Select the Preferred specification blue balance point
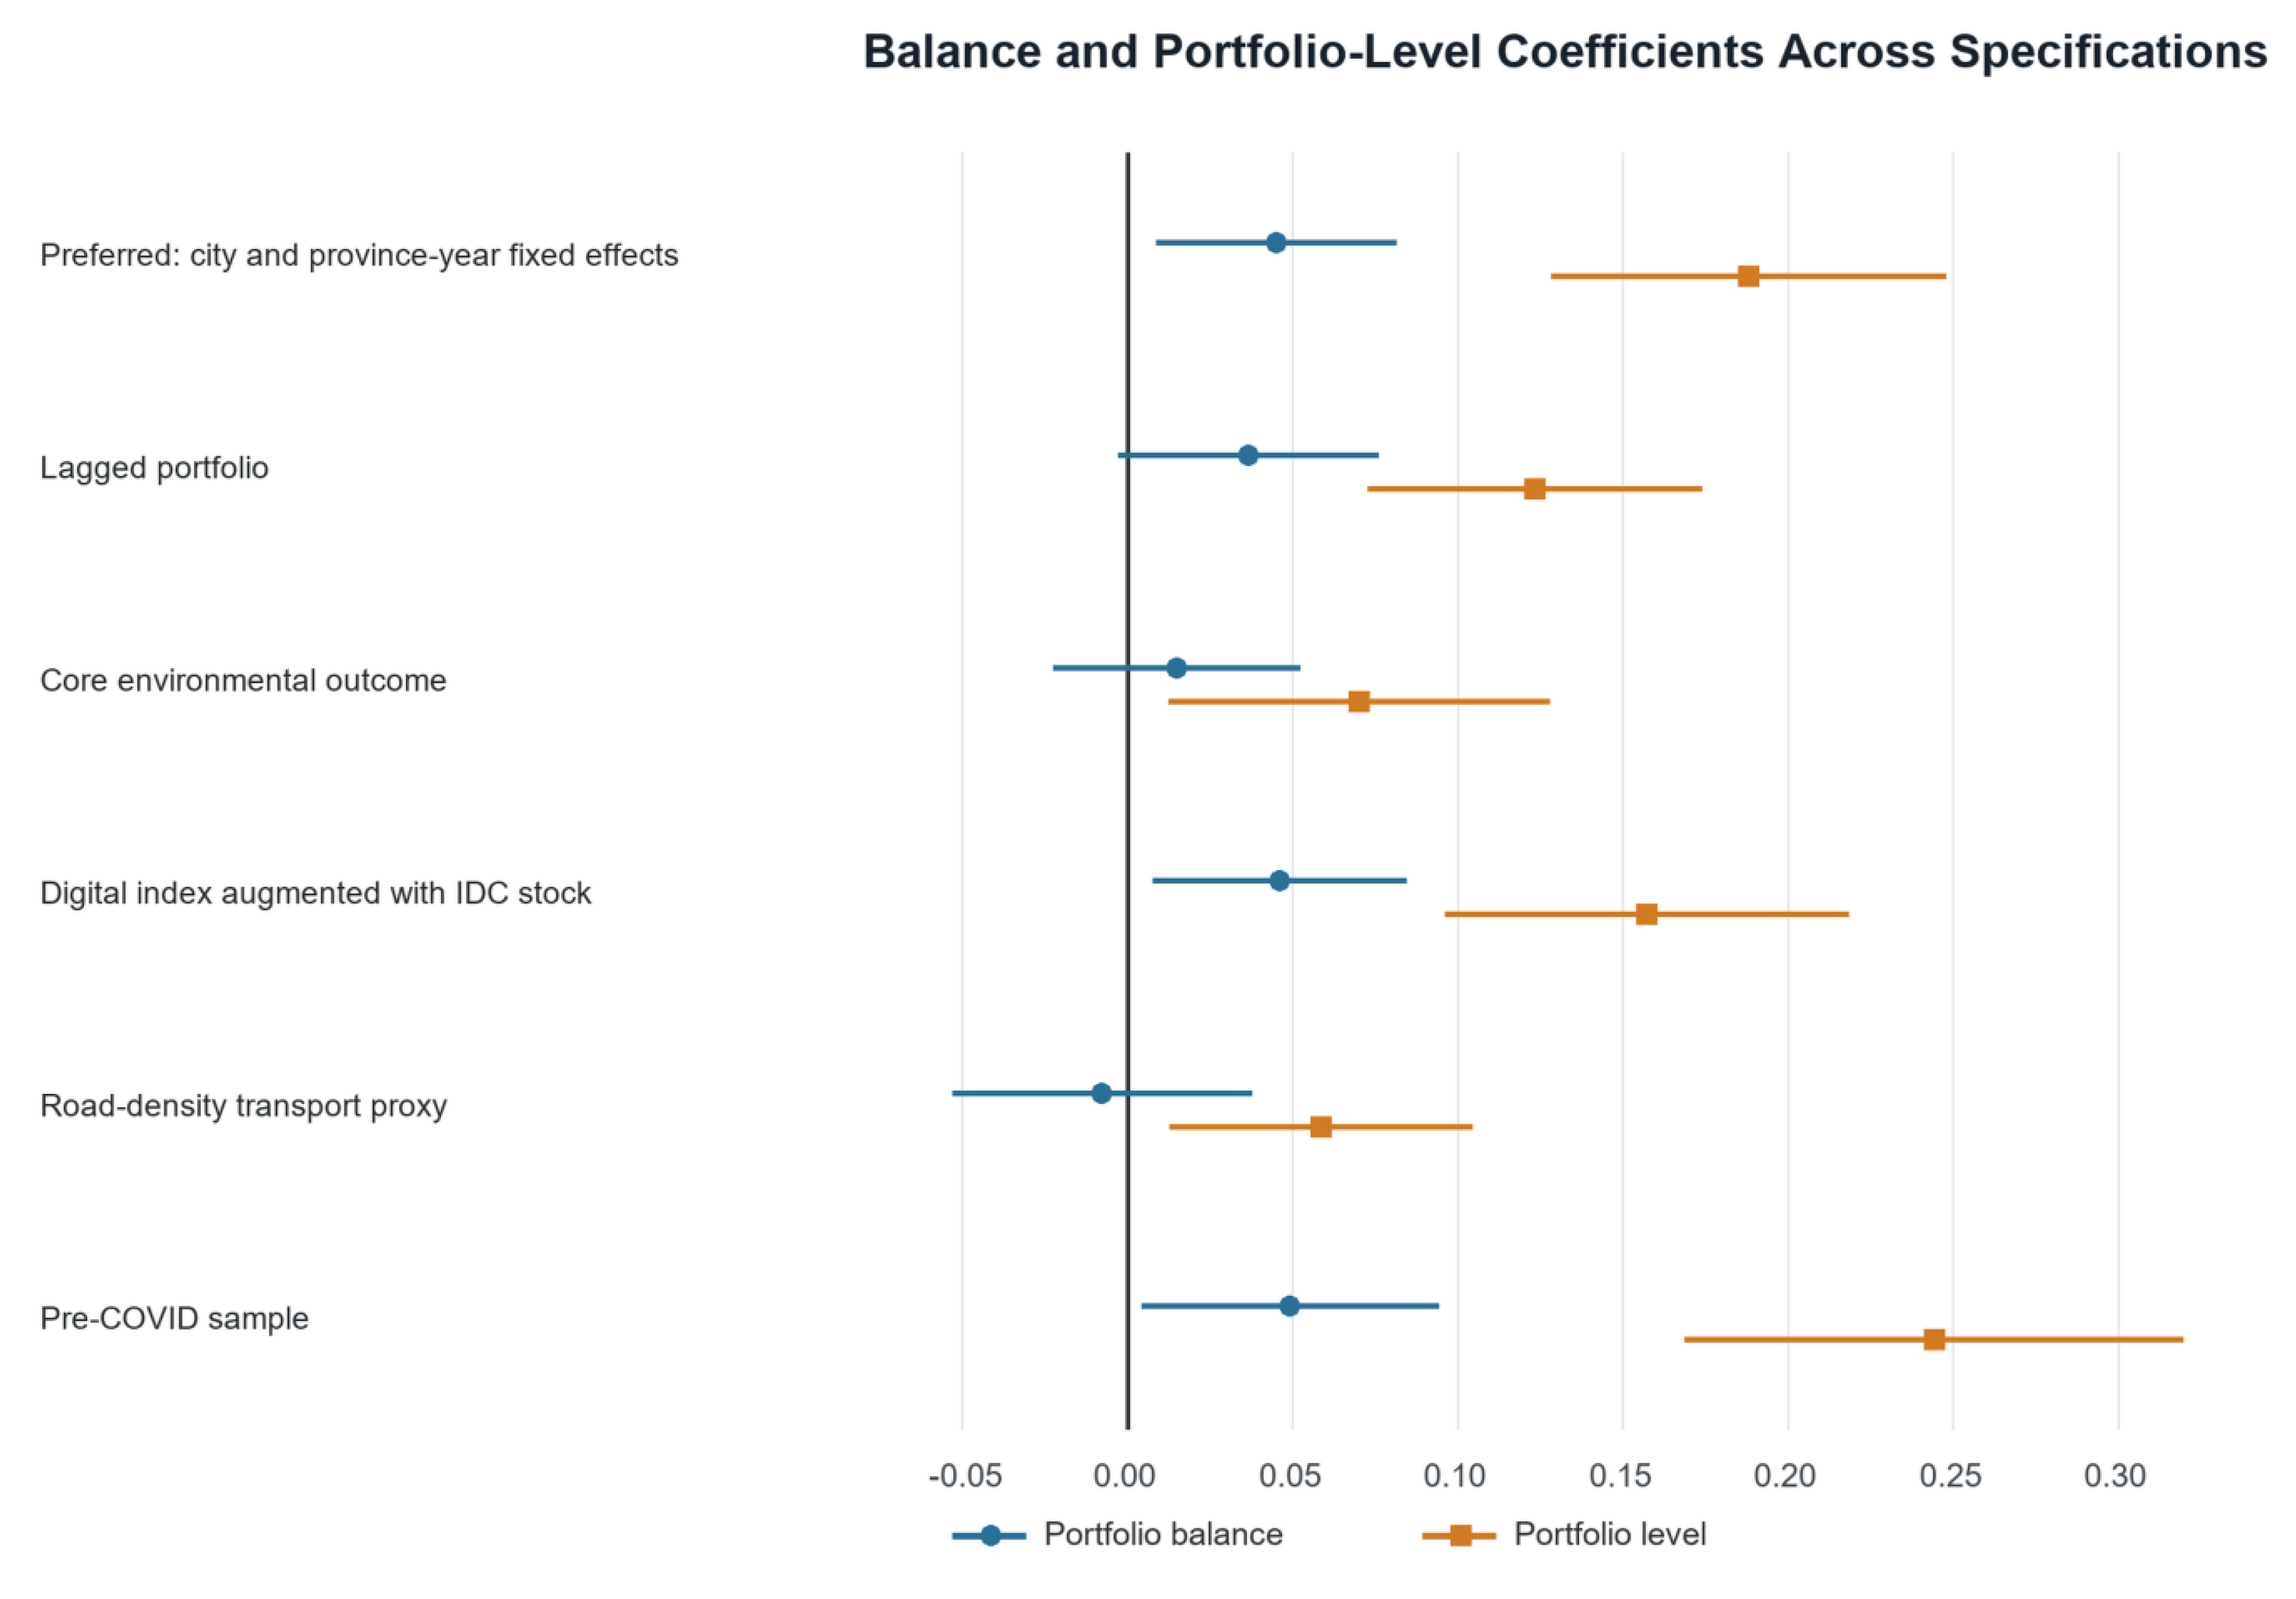 click(x=1276, y=242)
